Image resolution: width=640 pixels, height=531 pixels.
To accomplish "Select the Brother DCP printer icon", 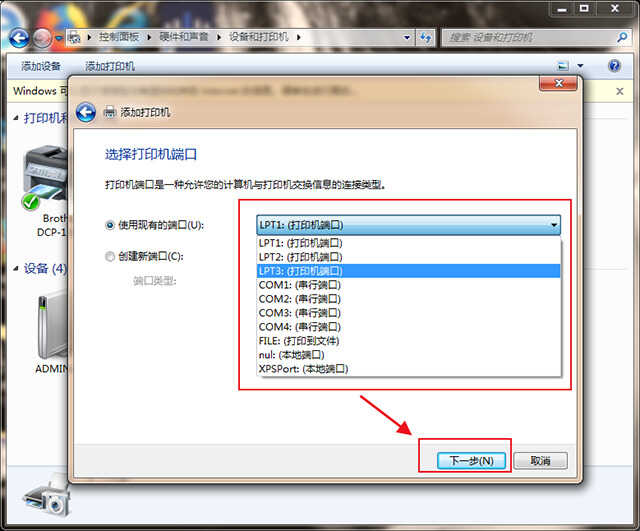I will tap(45, 175).
